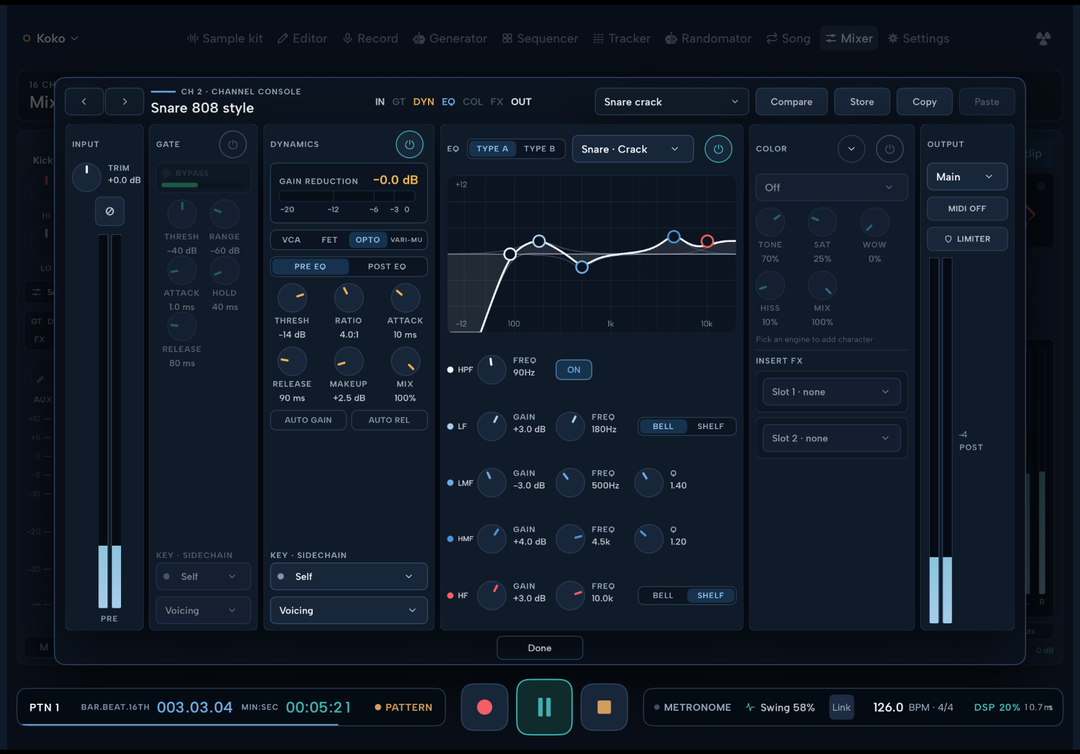Click the Done button
1080x754 pixels.
540,648
